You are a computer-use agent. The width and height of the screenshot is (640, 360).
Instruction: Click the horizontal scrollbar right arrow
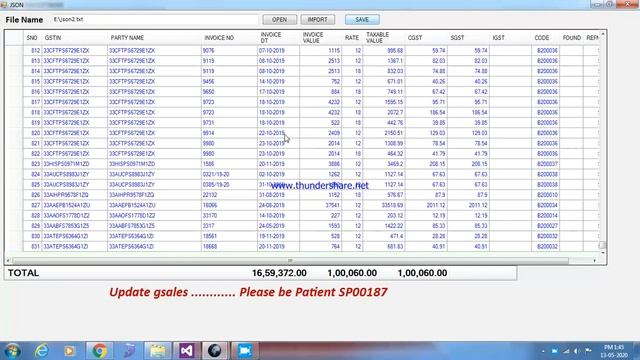click(595, 260)
